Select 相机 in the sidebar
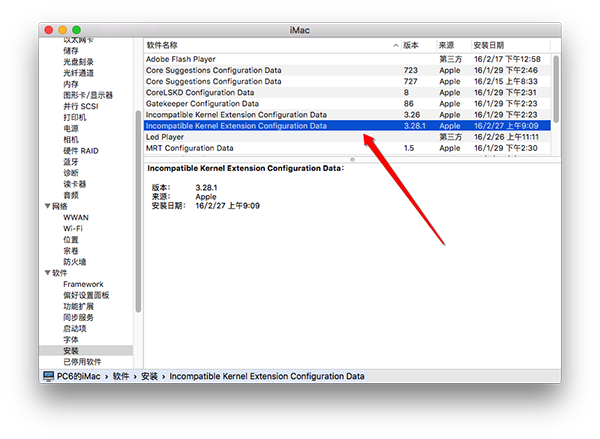The width and height of the screenshot is (600, 439). tap(71, 140)
